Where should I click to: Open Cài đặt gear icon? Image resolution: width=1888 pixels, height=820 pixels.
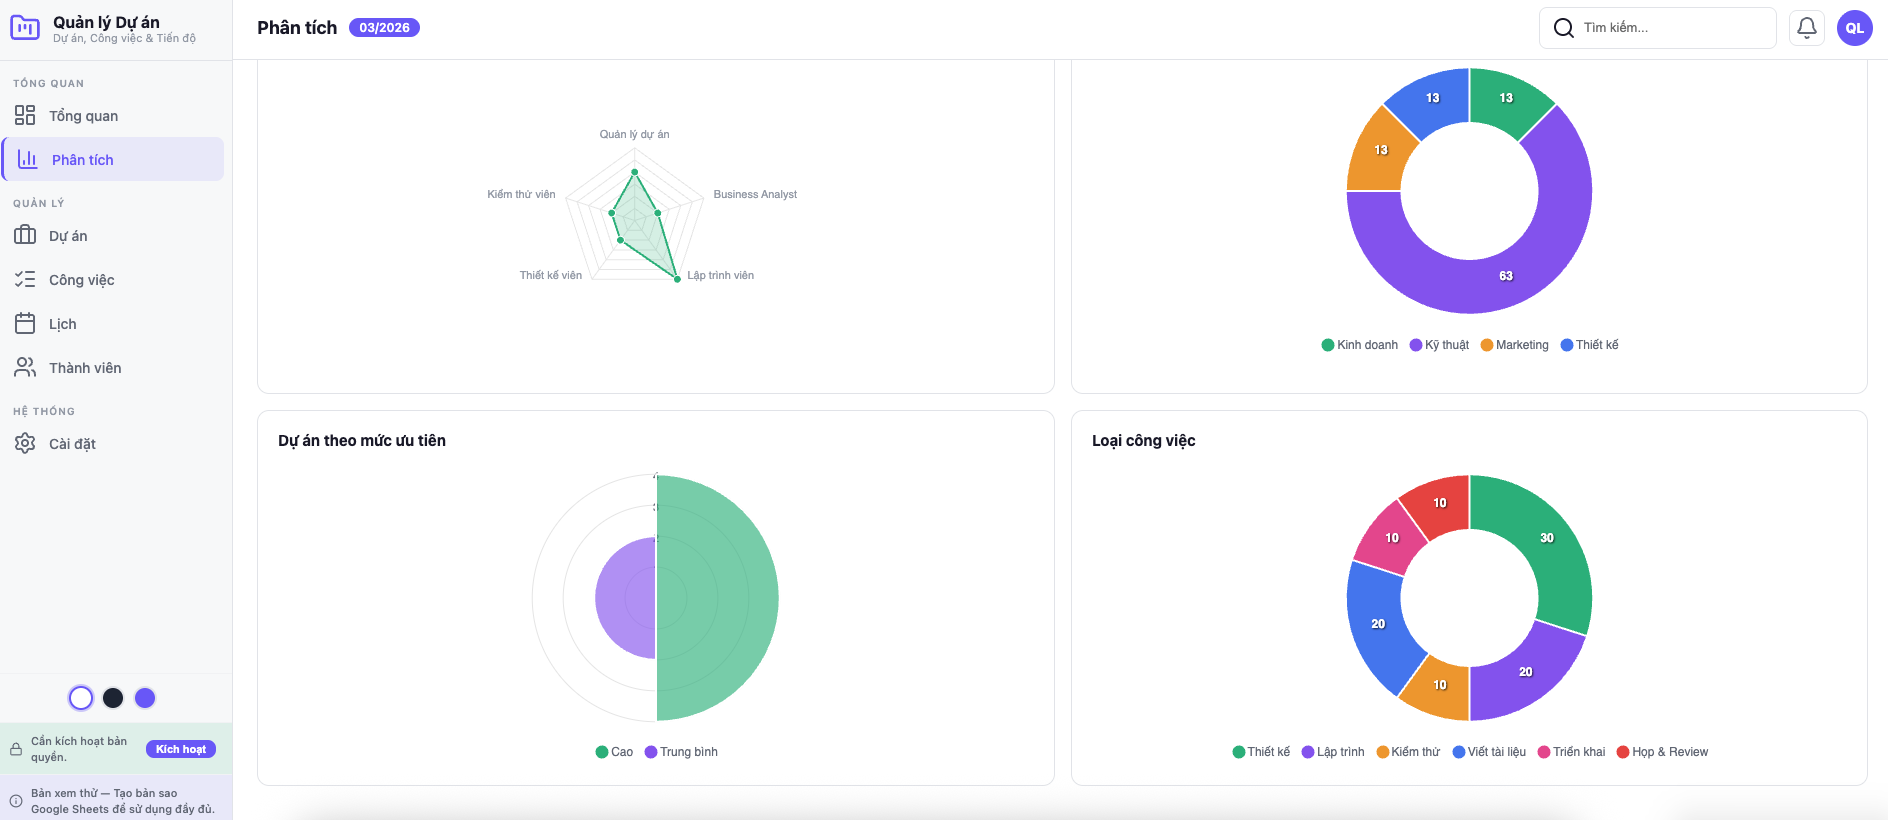(25, 444)
